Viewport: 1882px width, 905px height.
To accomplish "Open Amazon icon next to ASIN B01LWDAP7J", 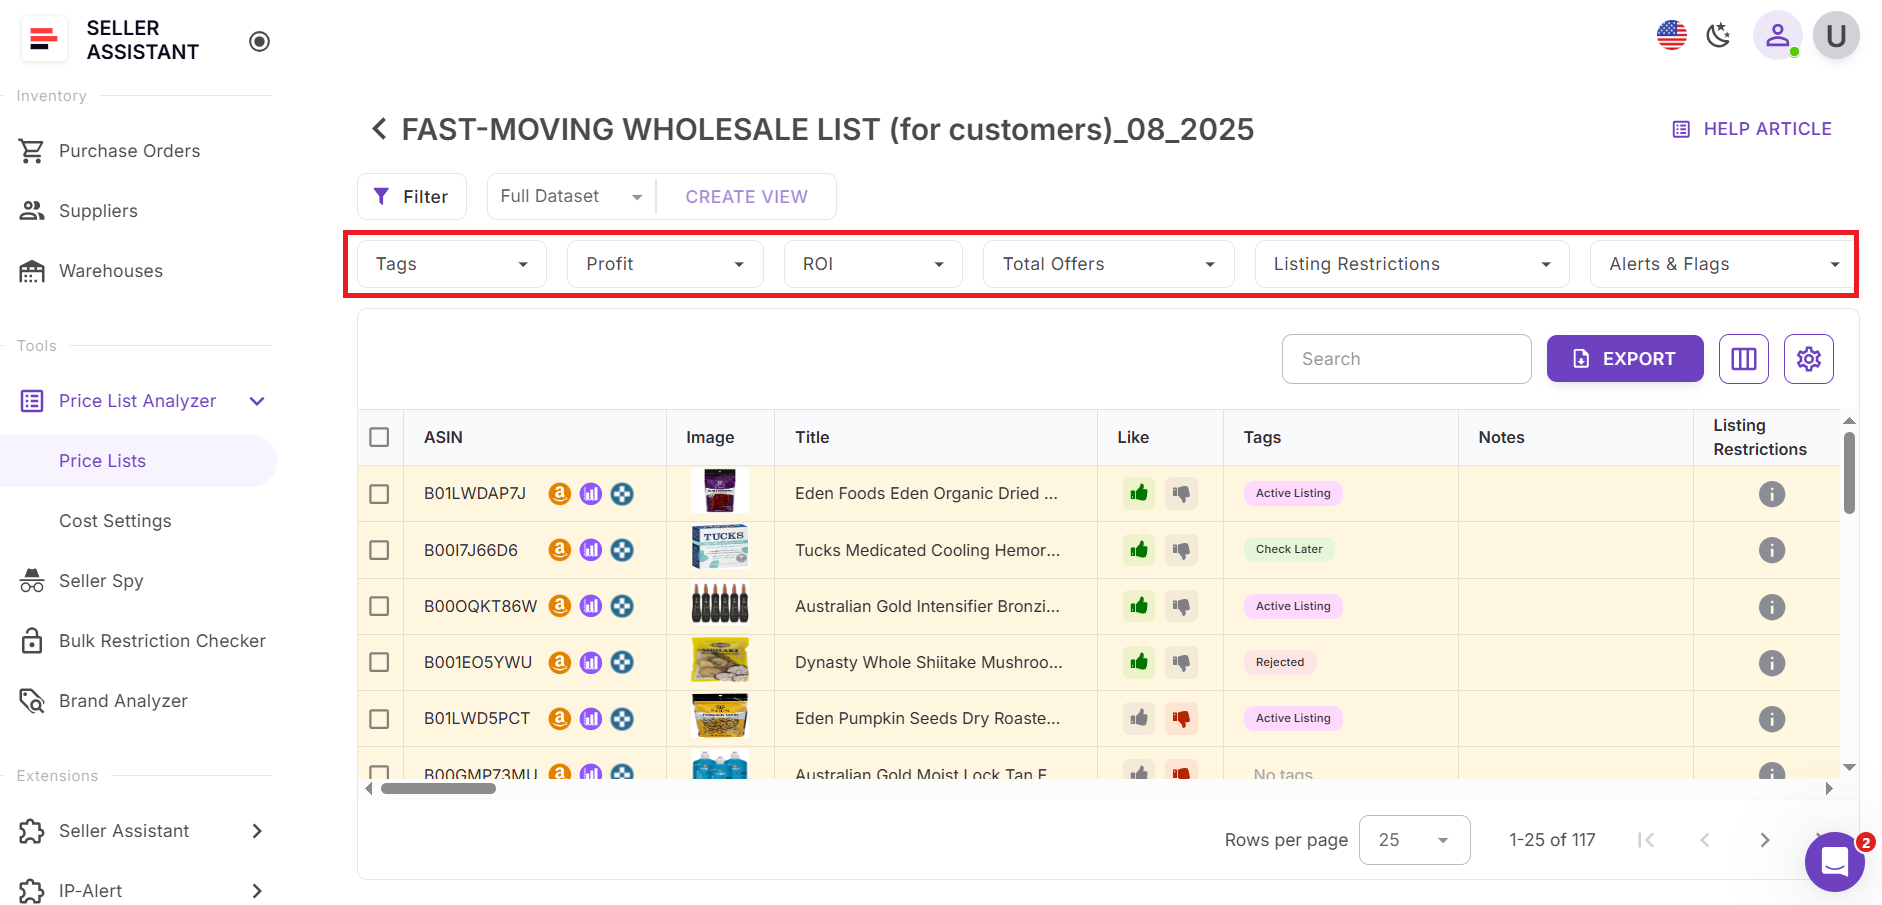I will [560, 493].
